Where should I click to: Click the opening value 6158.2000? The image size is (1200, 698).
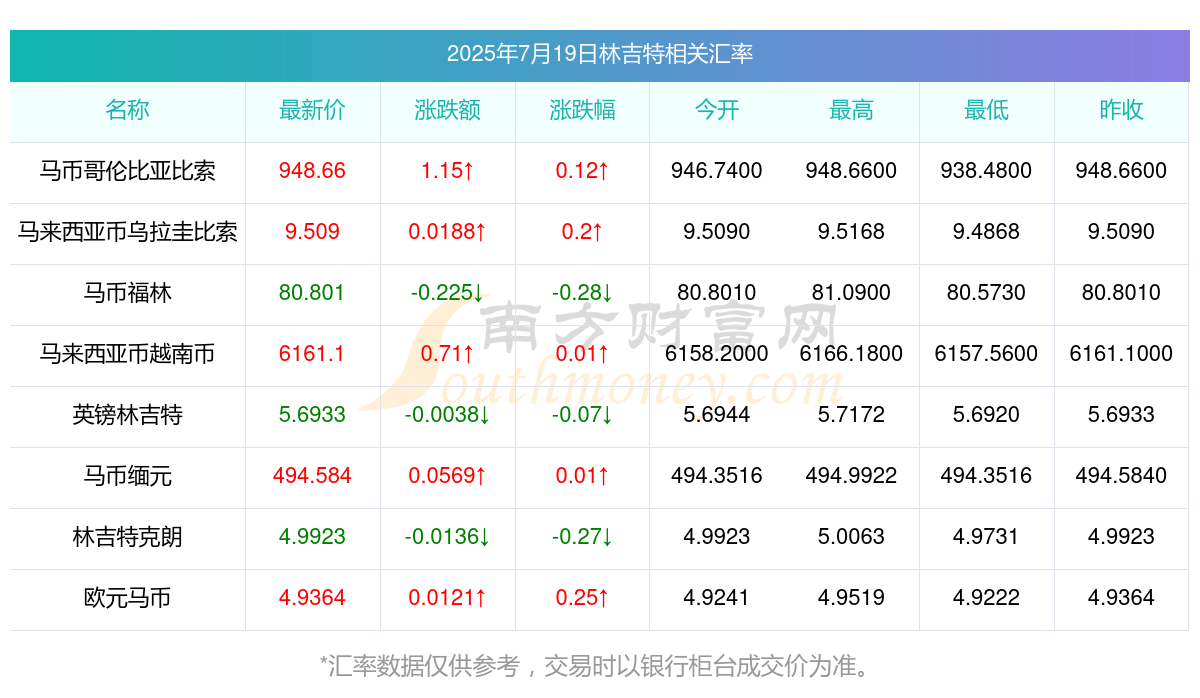coord(717,354)
